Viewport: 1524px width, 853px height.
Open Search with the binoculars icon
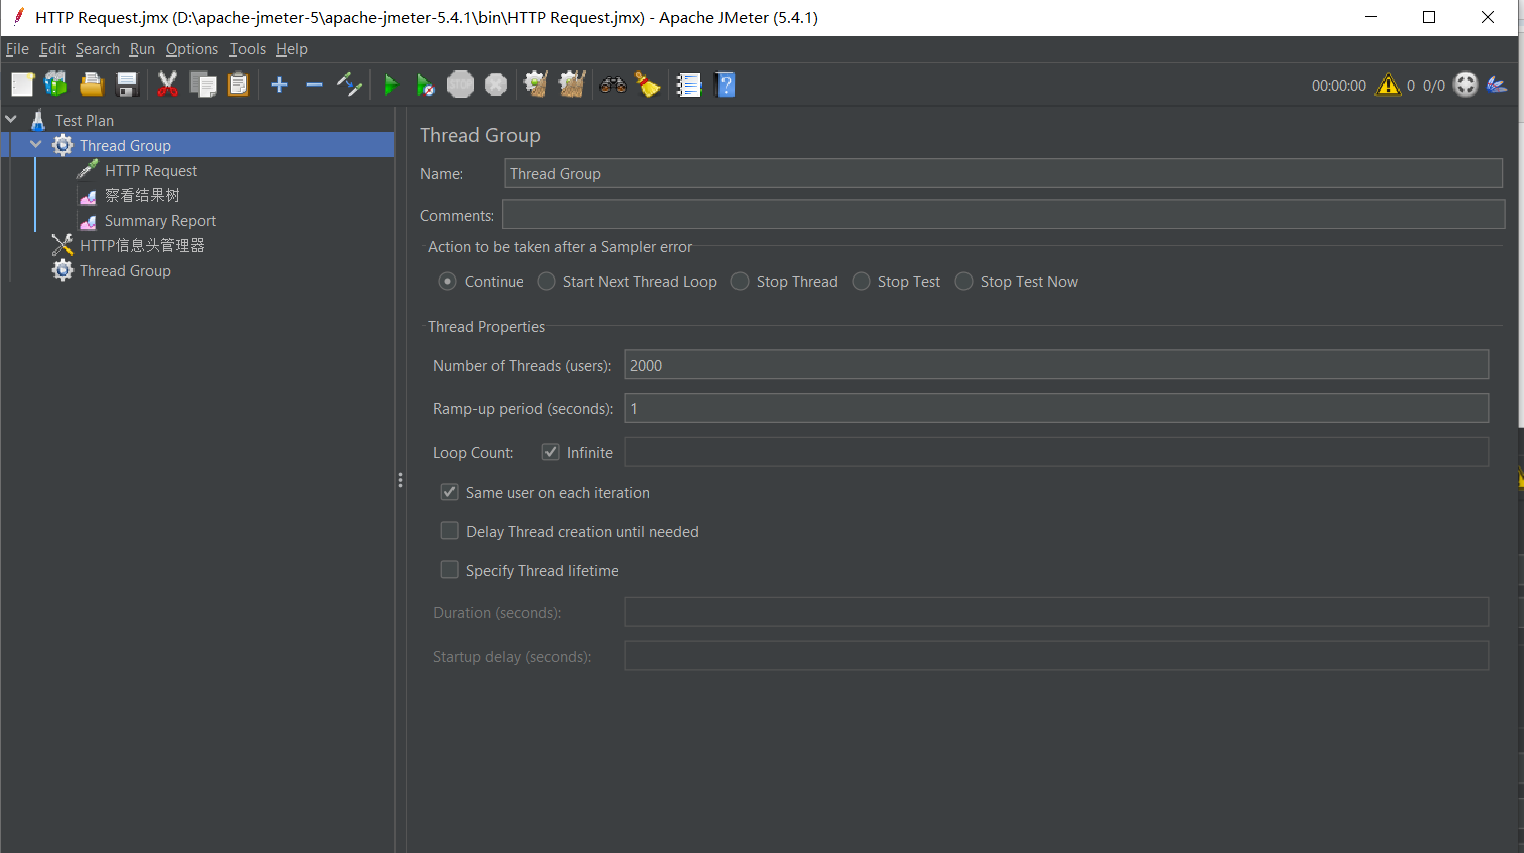click(613, 85)
